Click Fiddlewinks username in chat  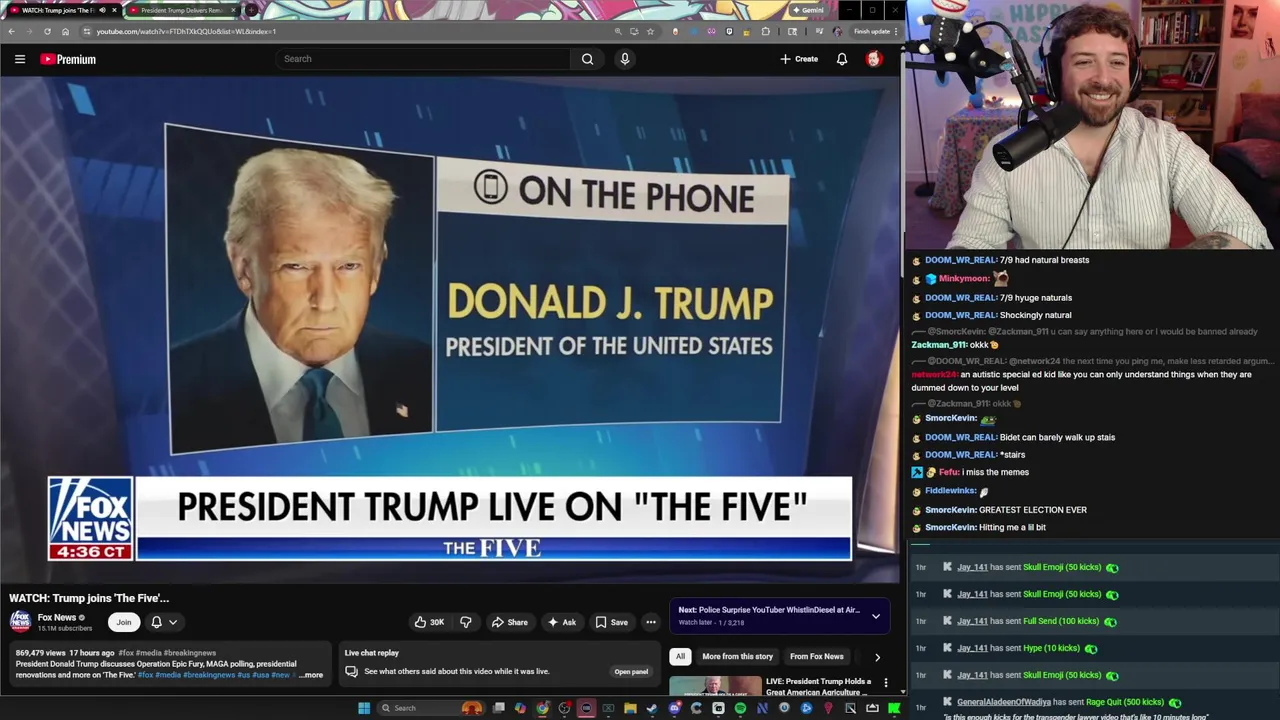[951, 491]
